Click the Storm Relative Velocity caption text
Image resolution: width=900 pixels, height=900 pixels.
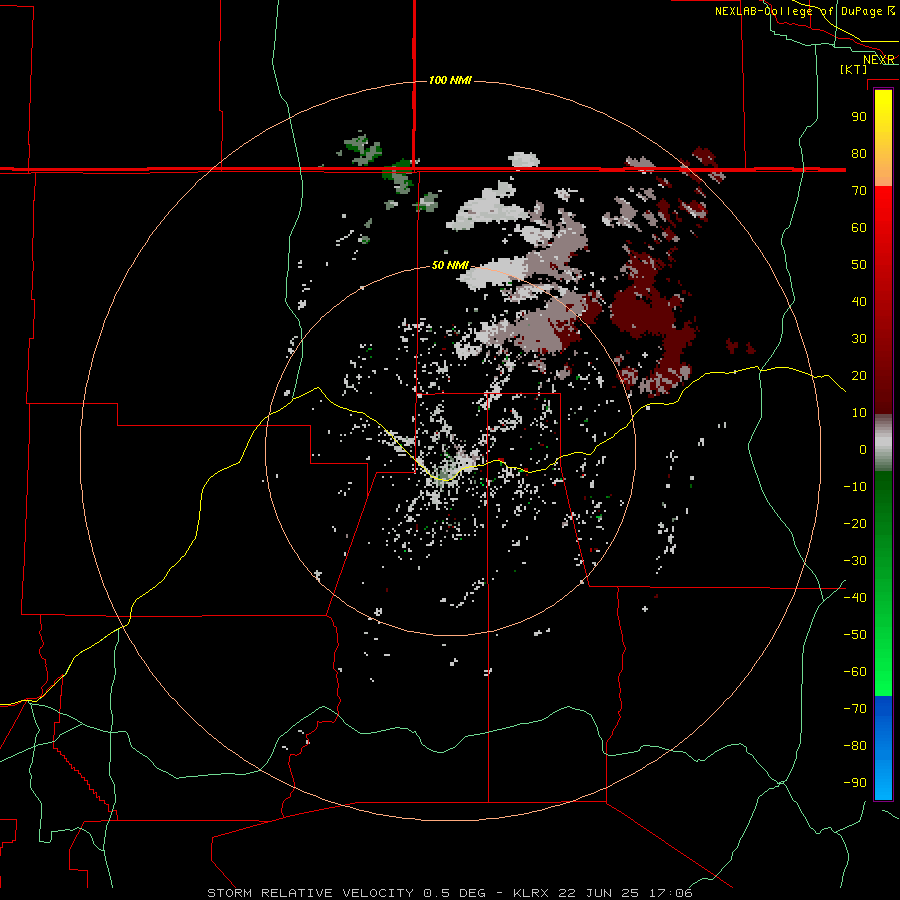pos(450,893)
